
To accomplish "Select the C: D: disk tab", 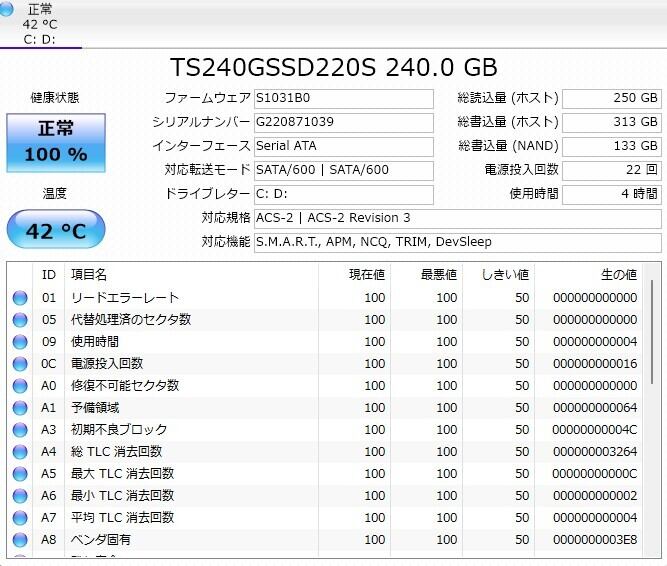I will tap(40, 39).
